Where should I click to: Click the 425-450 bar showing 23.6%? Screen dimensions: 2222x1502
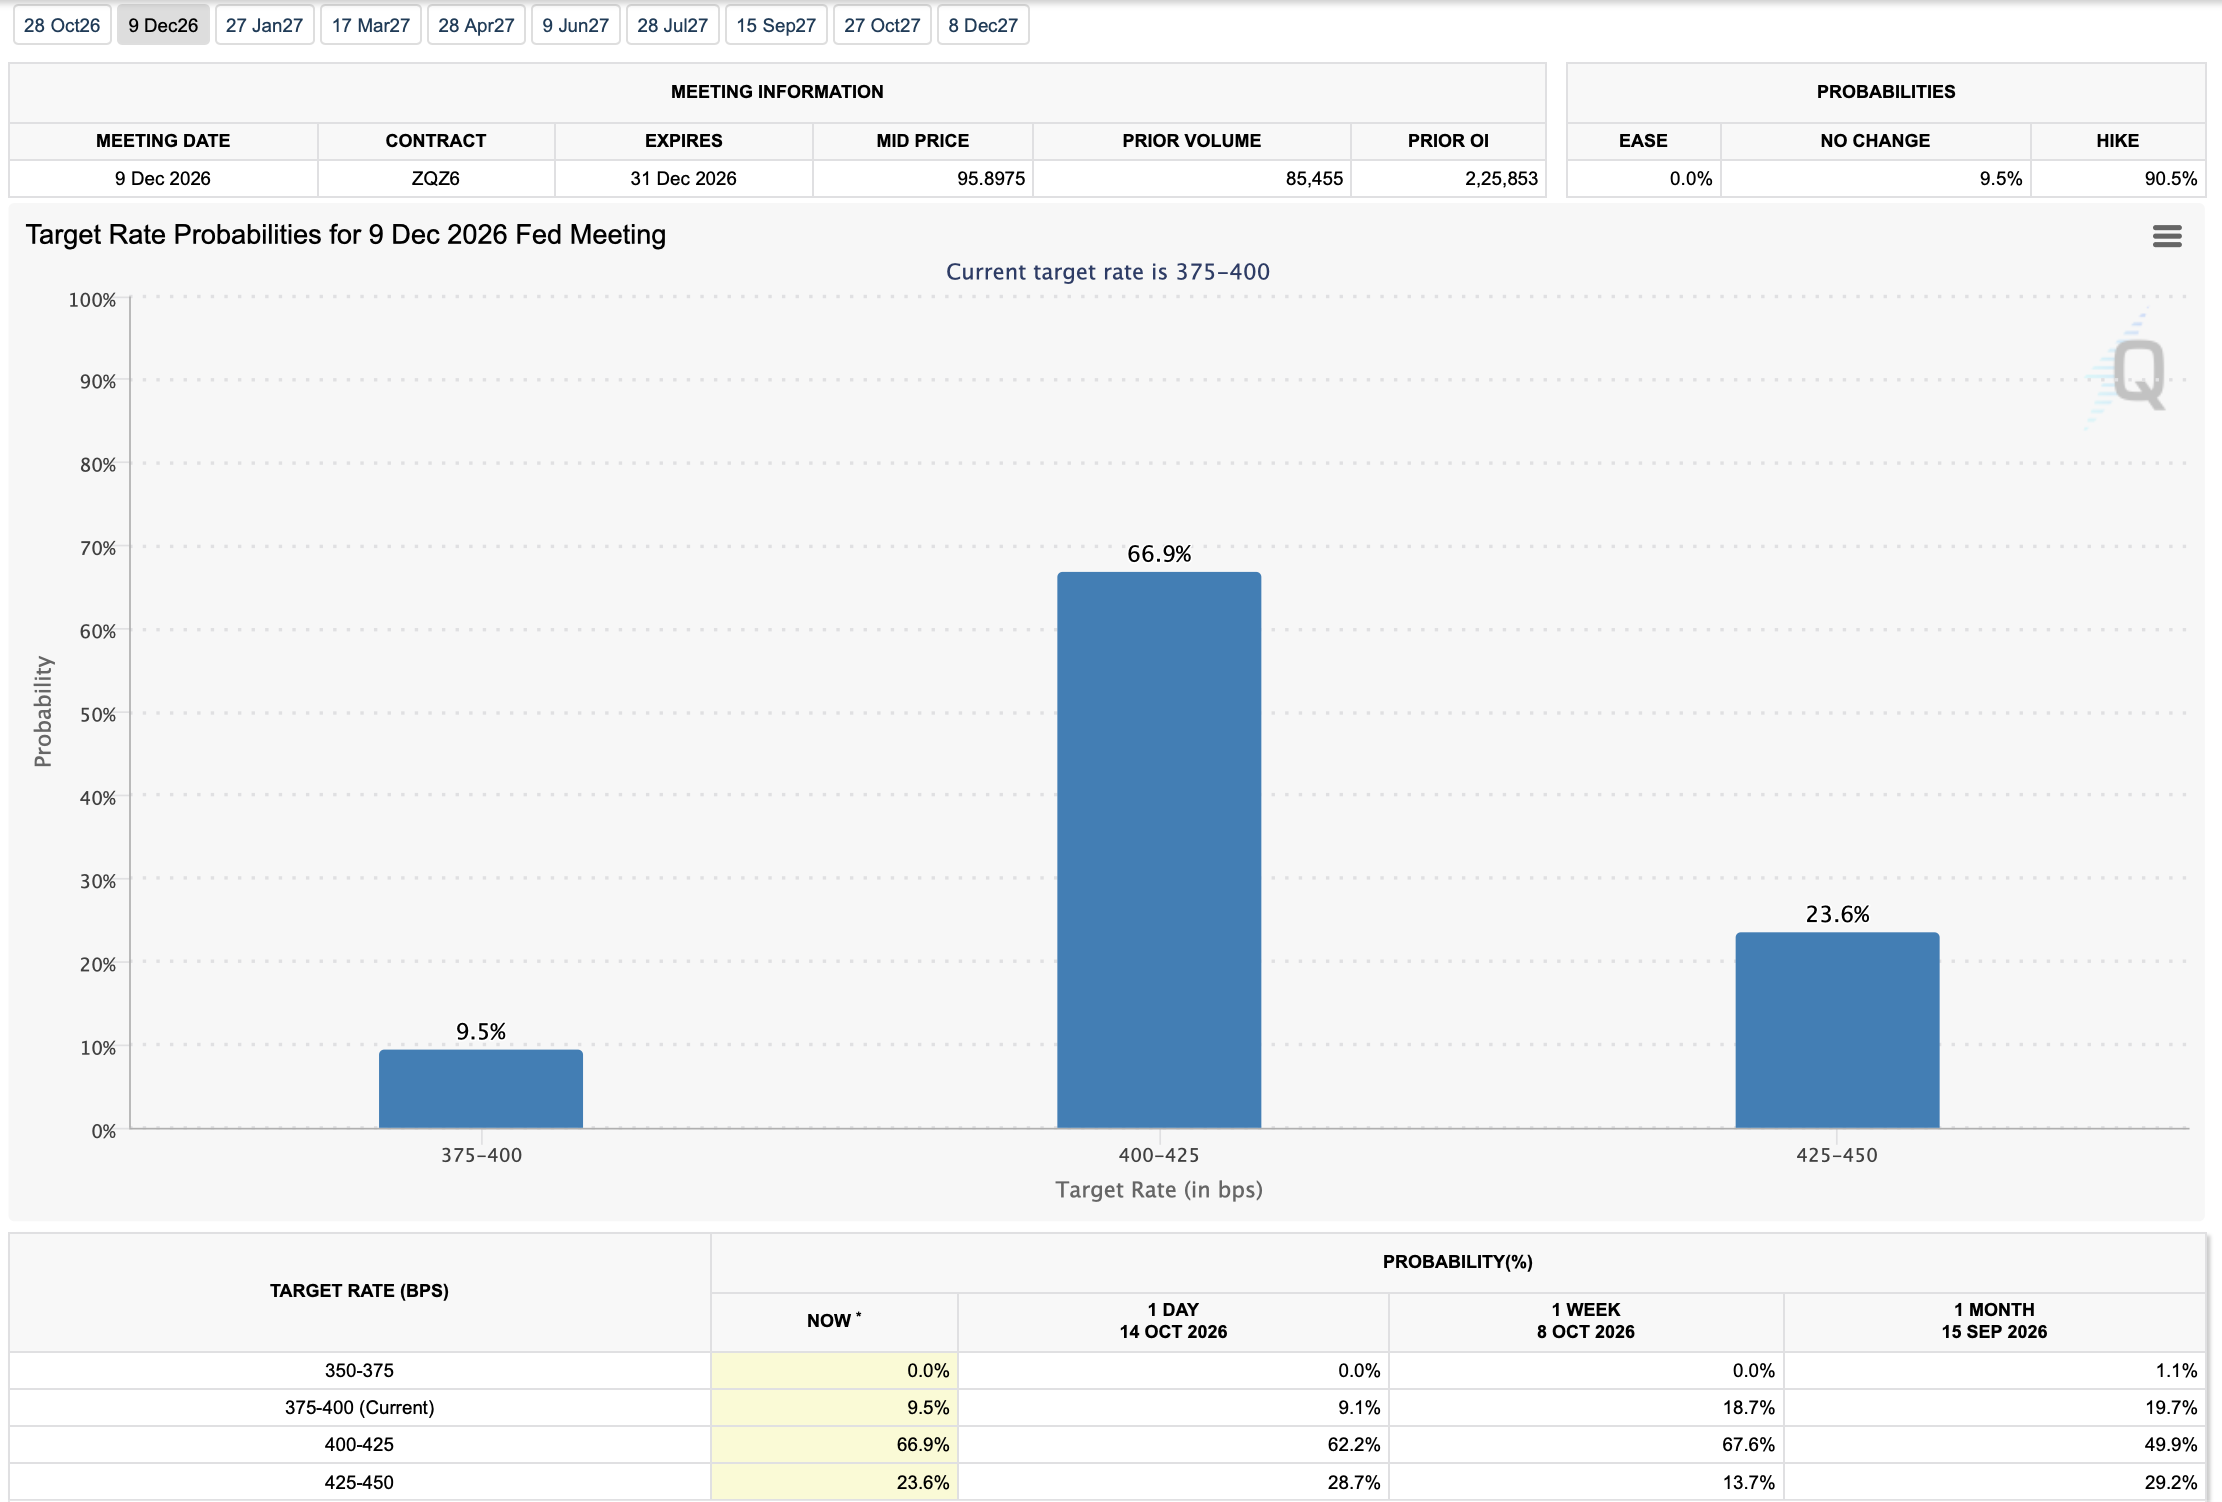1837,1030
